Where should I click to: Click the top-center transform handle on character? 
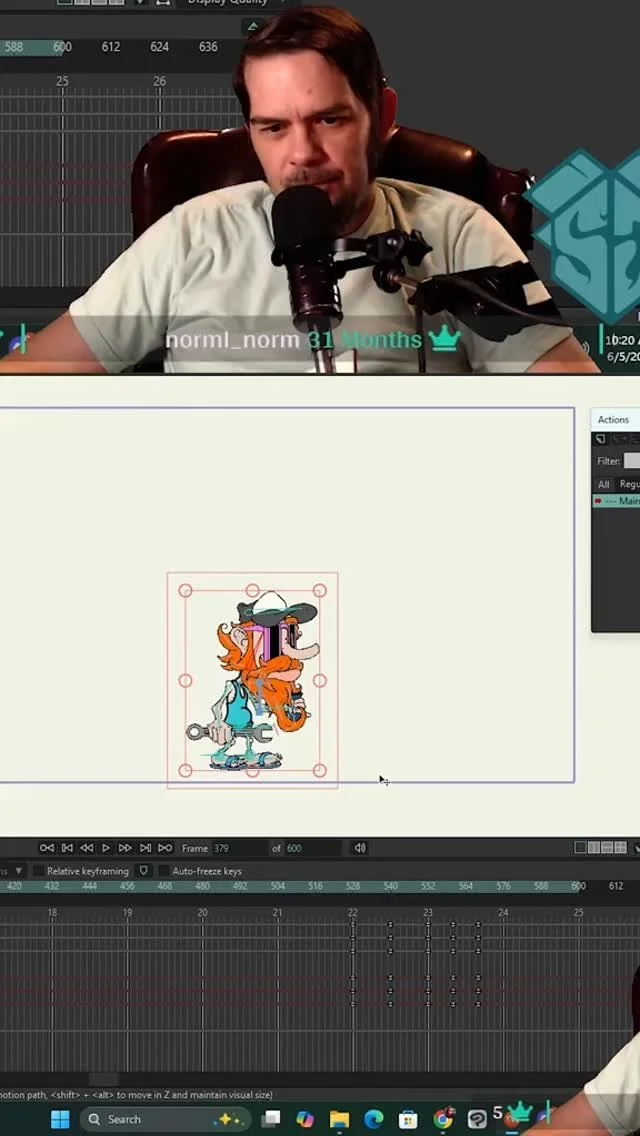pyautogui.click(x=252, y=590)
